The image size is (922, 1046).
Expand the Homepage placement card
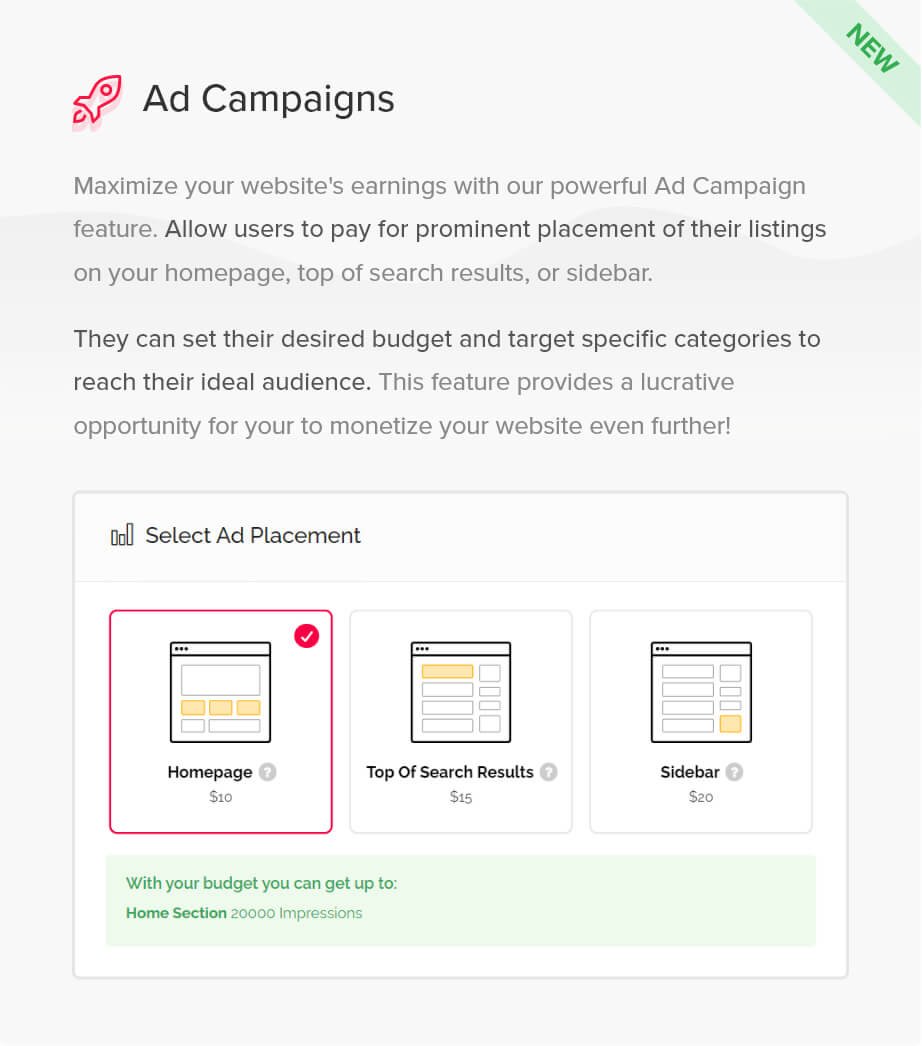(x=220, y=721)
